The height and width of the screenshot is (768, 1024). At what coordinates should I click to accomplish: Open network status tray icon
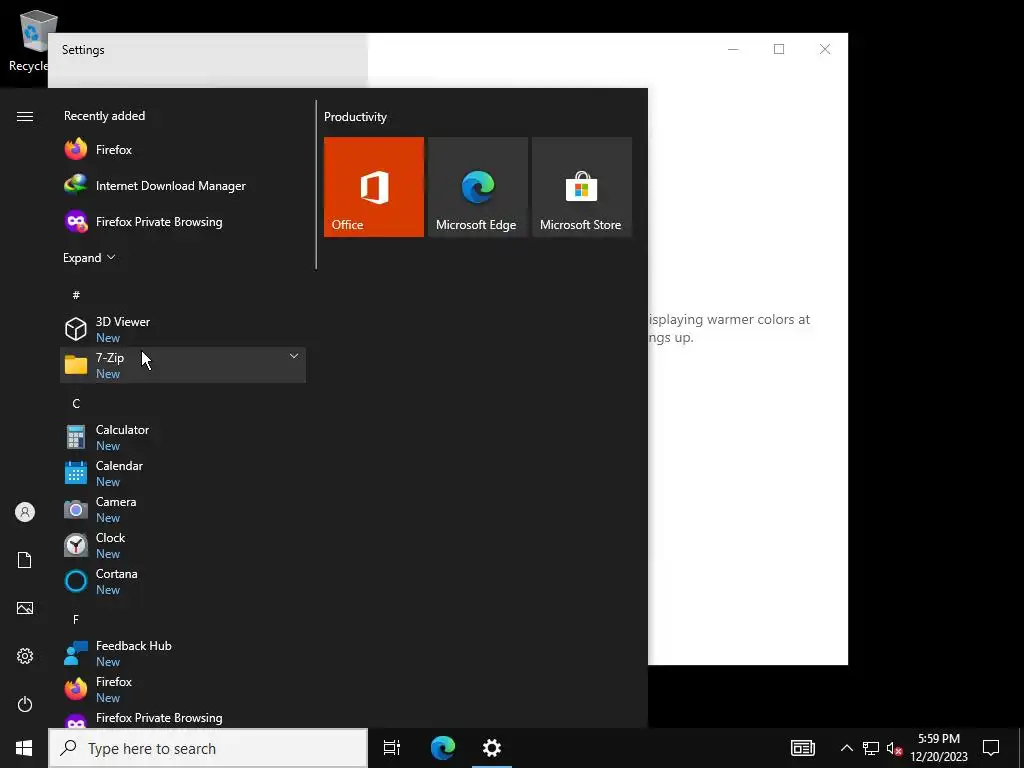tap(871, 748)
